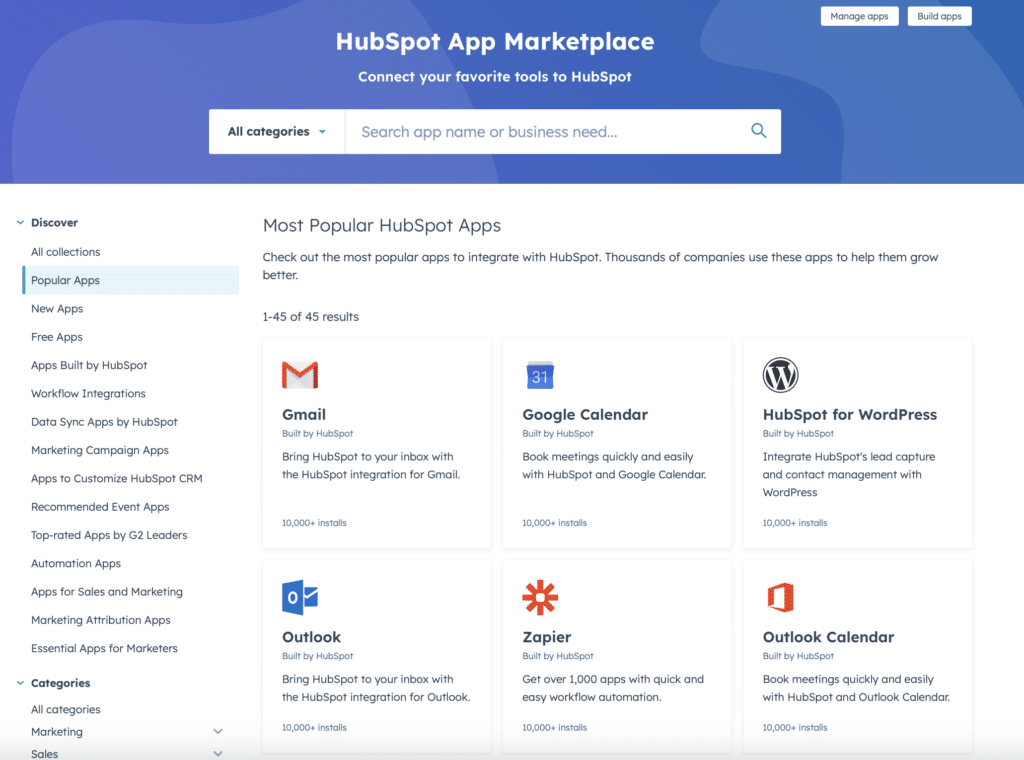The width and height of the screenshot is (1024, 760).
Task: Select Popular Apps in sidebar
Action: (131, 280)
